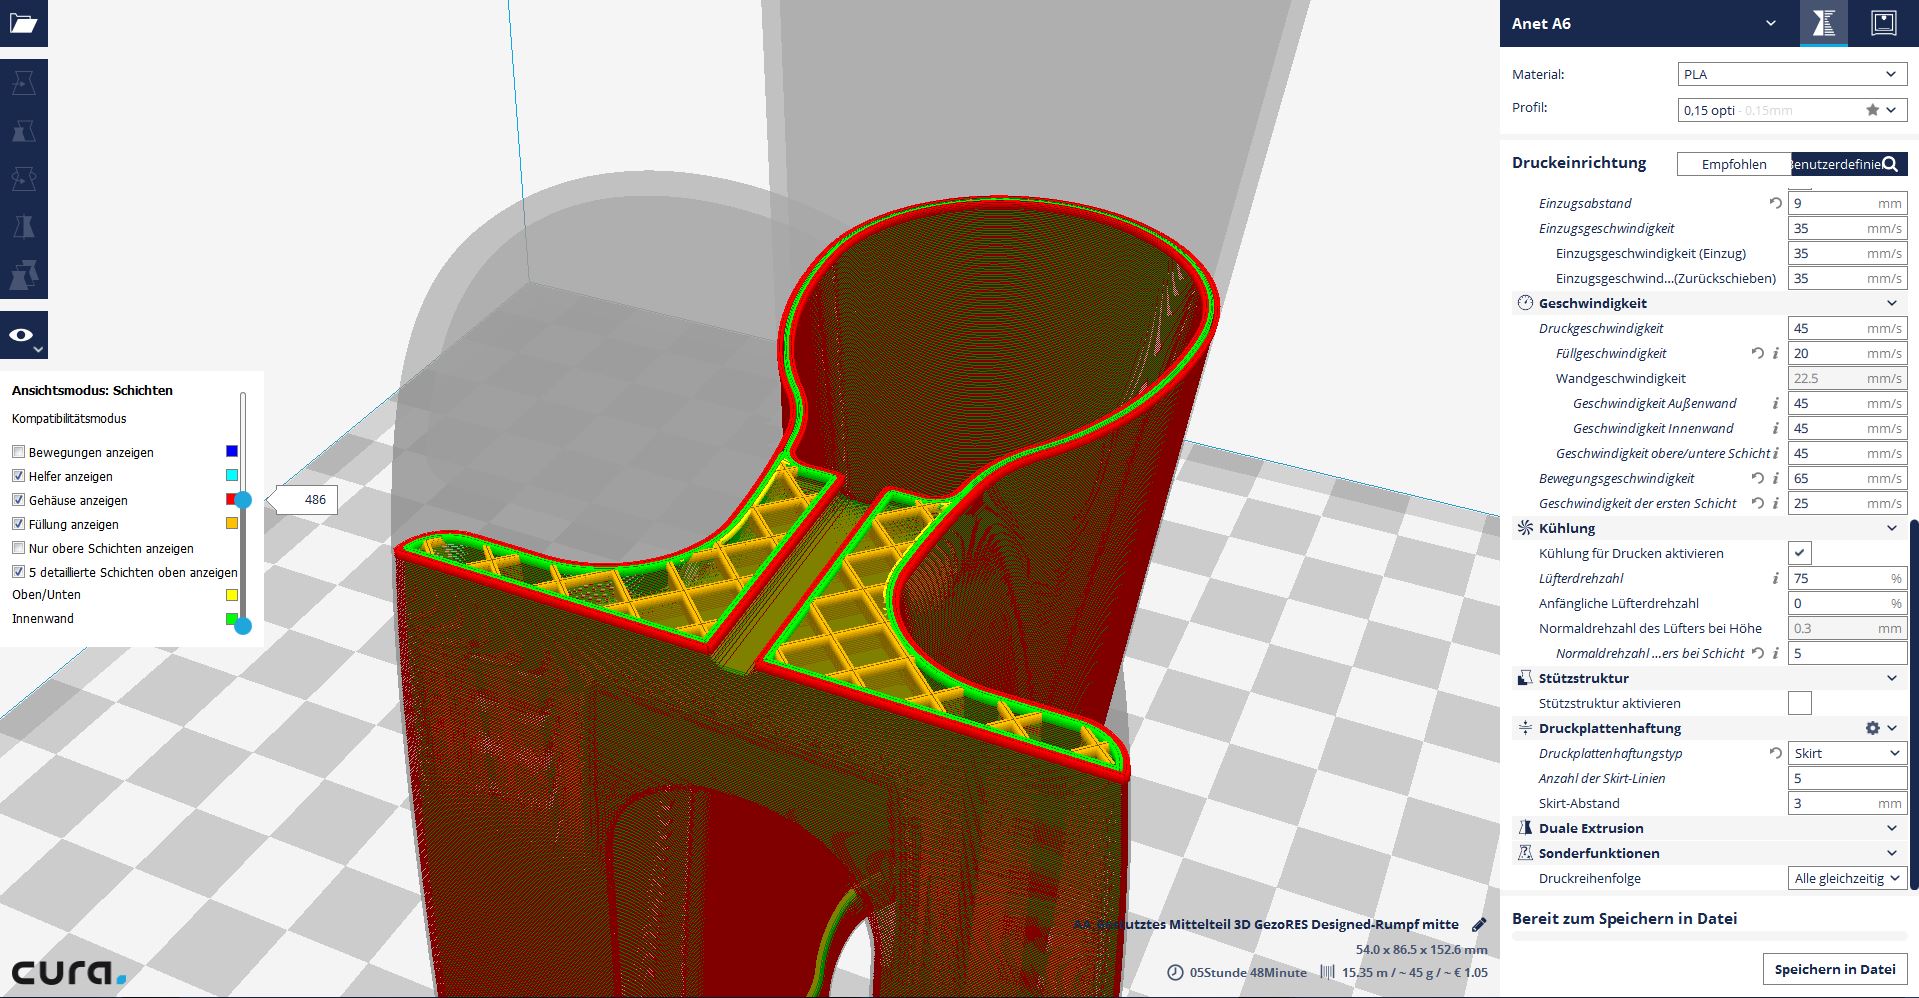Image resolution: width=1919 pixels, height=998 pixels.
Task: Click the upper layer slider handle
Action: [243, 499]
